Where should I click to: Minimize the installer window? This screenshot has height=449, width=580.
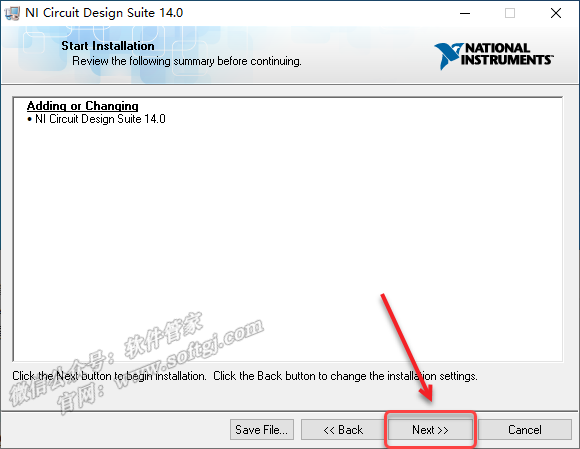tap(465, 13)
